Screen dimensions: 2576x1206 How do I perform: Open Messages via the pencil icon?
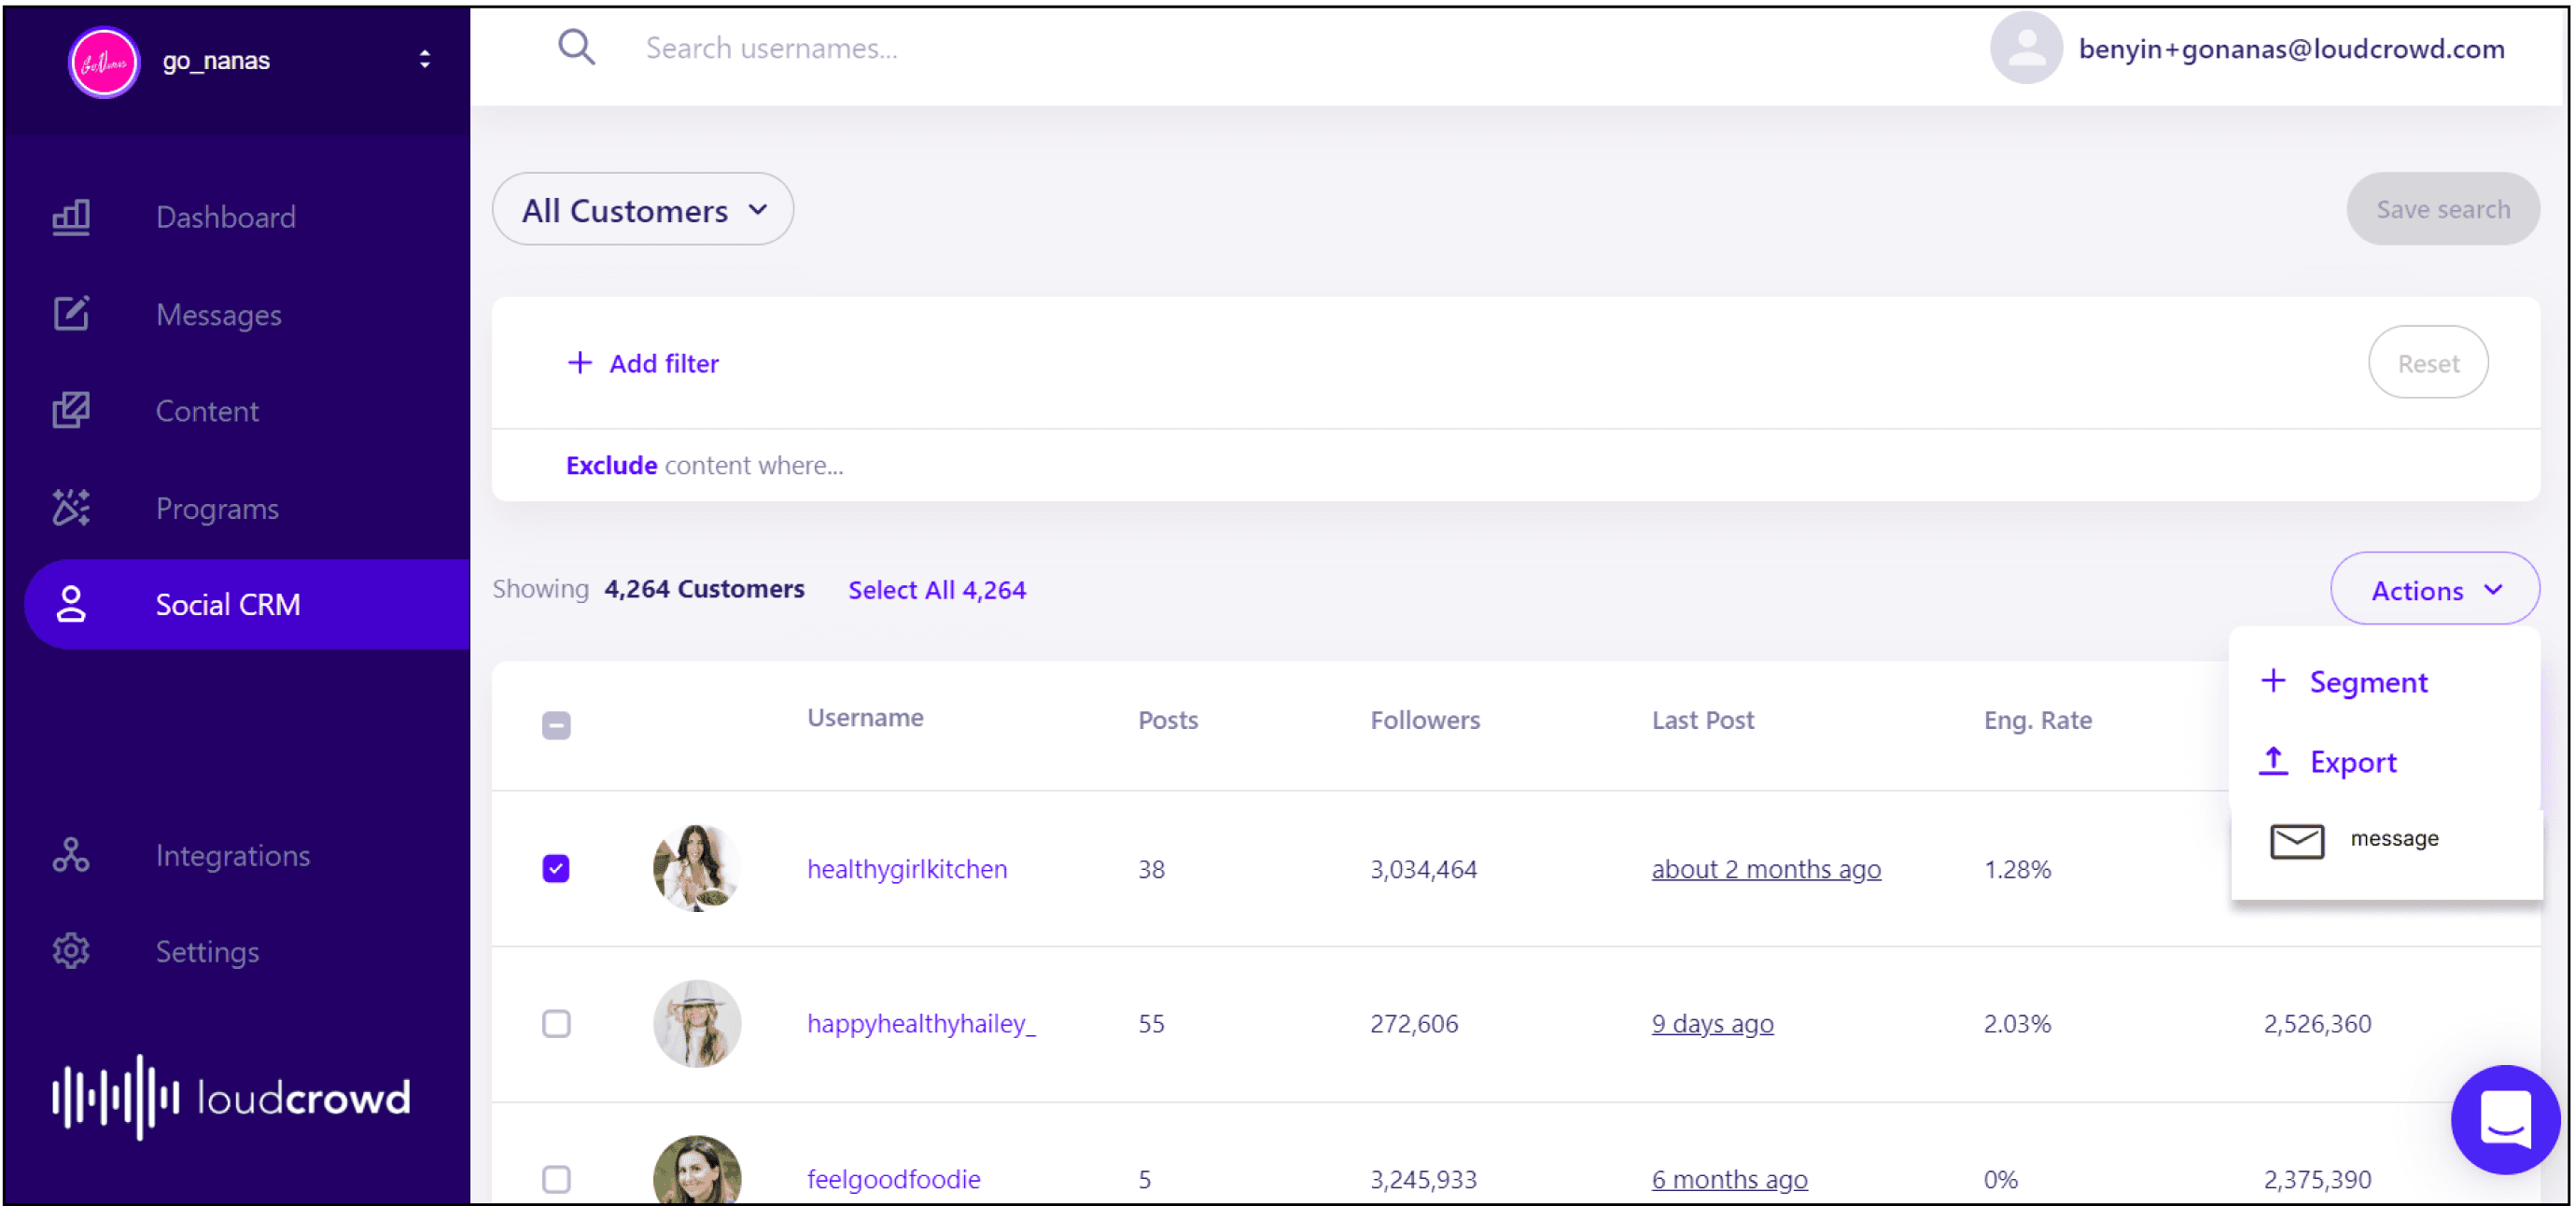71,314
